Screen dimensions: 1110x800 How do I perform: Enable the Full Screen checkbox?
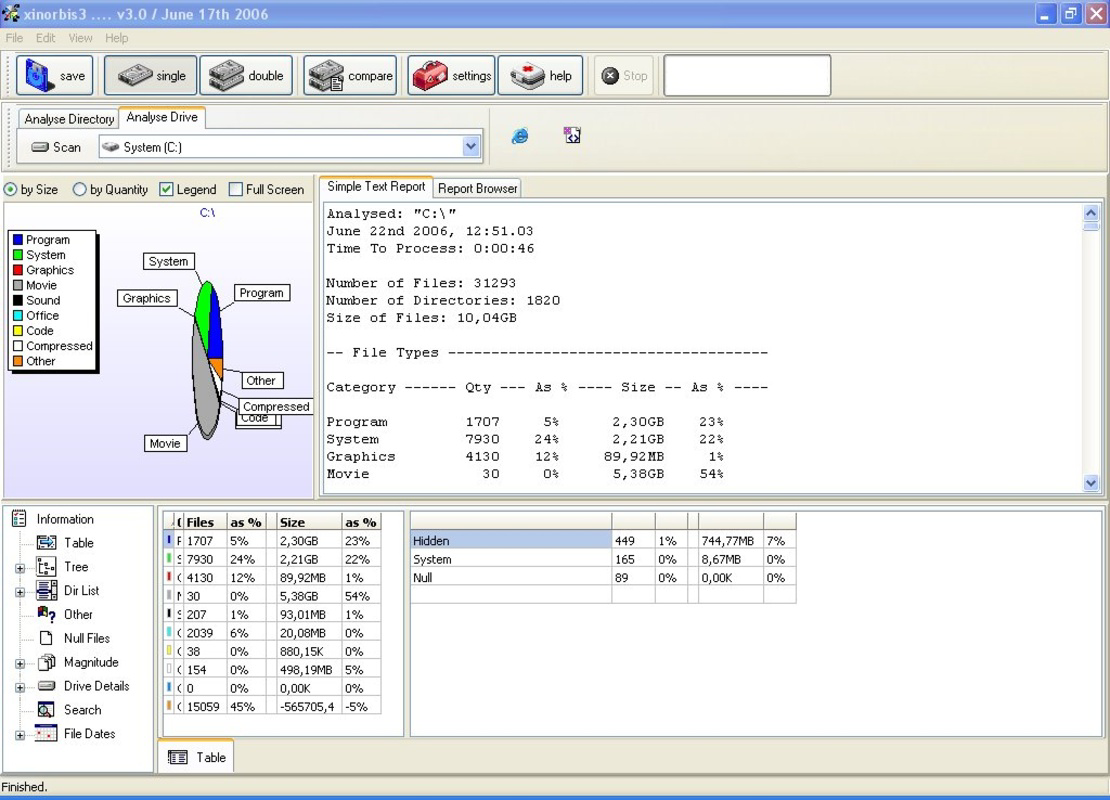[x=236, y=190]
